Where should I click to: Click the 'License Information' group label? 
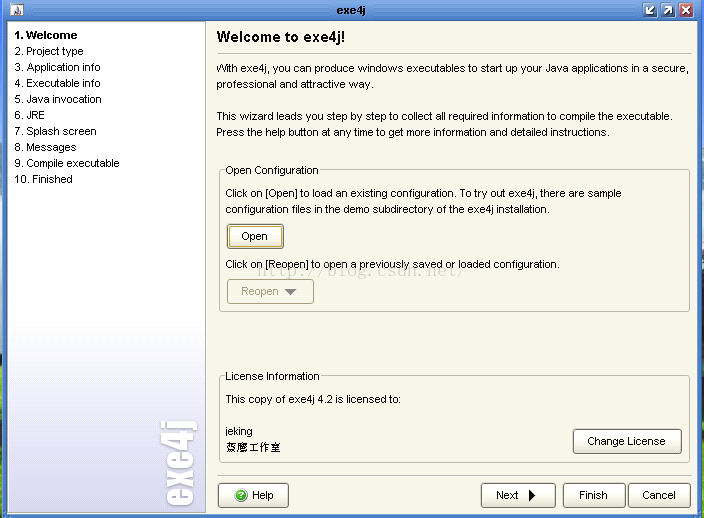click(272, 376)
